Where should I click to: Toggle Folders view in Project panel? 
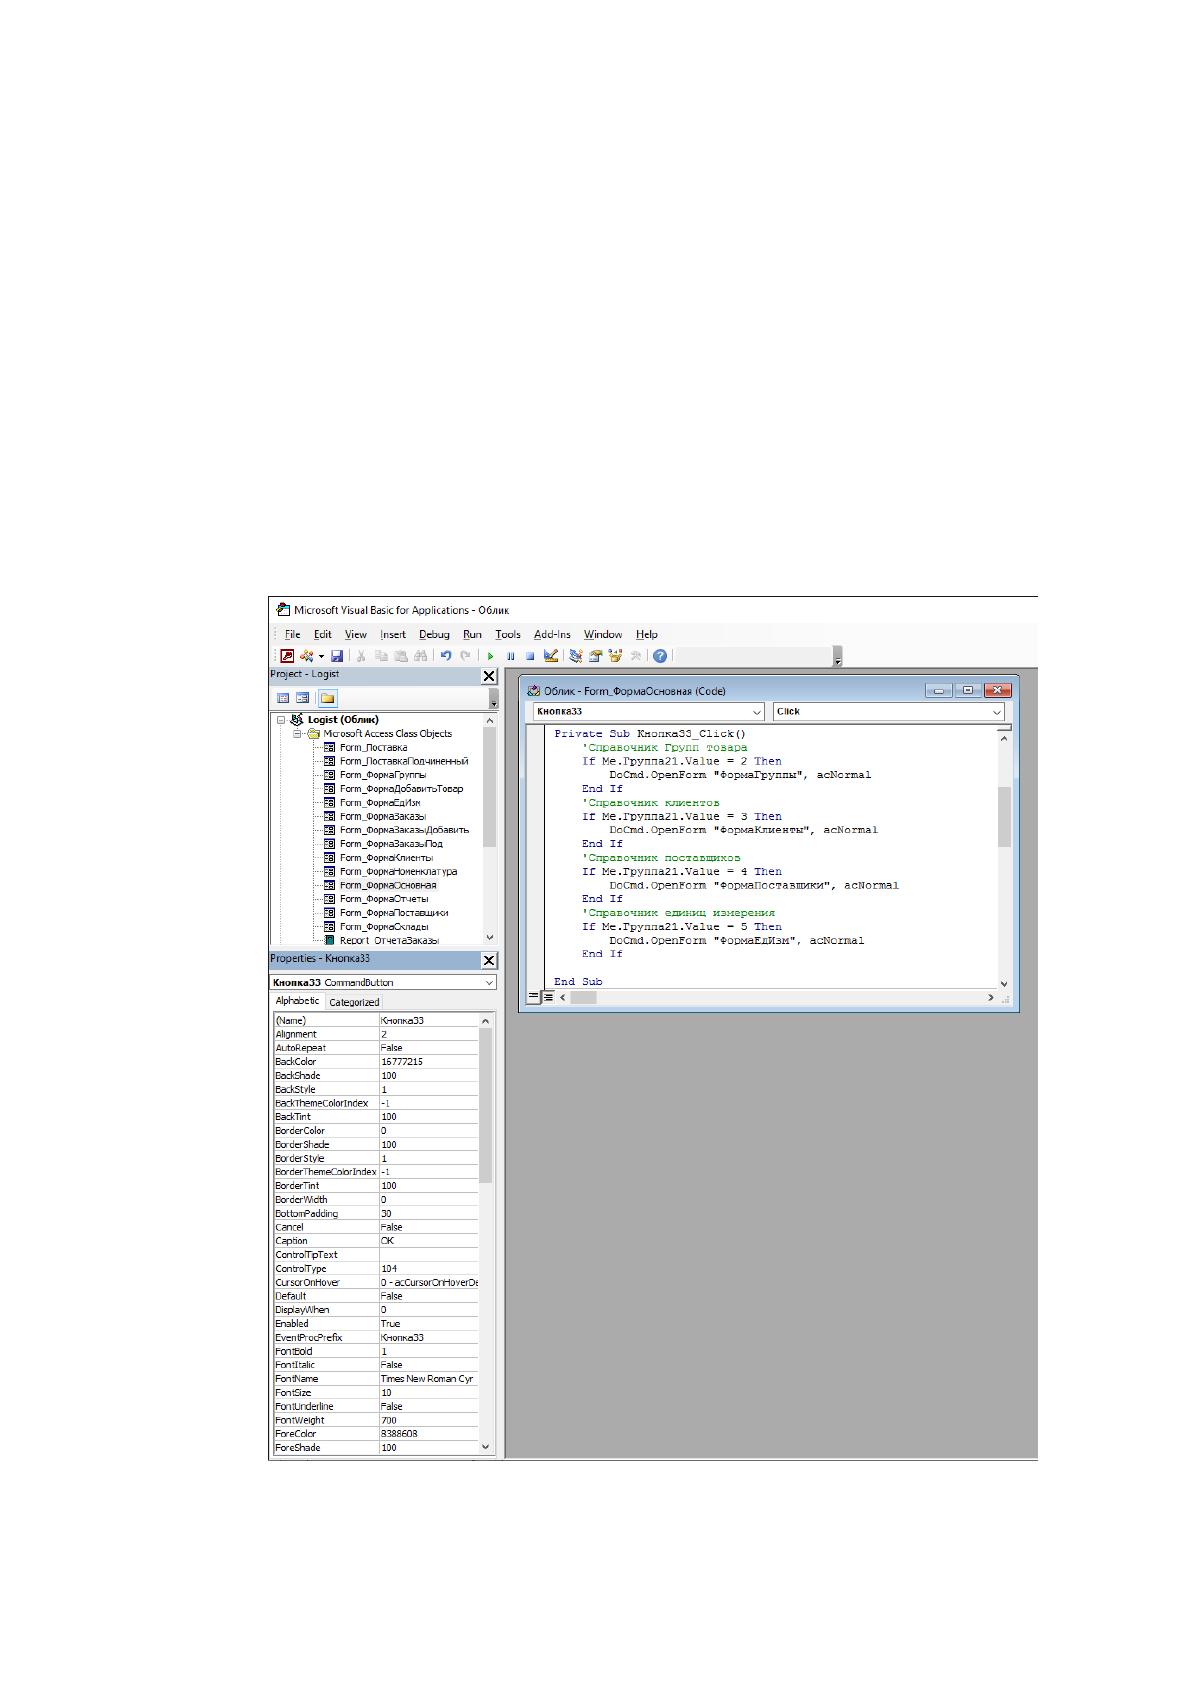point(328,698)
